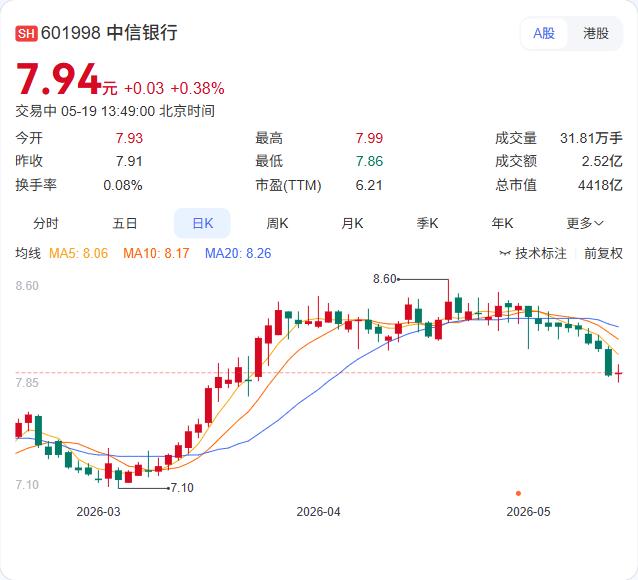Select the 月K monthly candlestick tab

tap(352, 223)
